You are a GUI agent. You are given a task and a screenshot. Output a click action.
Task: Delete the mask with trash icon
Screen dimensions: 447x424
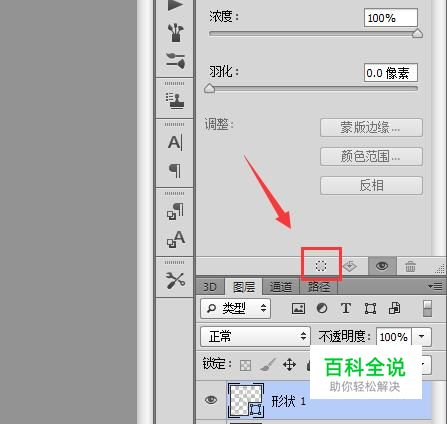tap(410, 266)
